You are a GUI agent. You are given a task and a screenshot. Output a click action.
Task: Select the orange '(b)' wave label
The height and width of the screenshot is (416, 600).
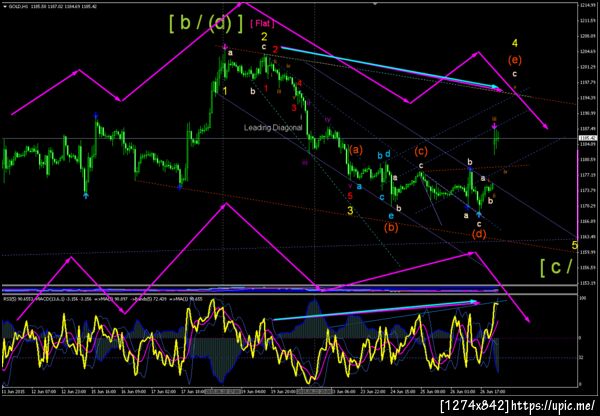point(391,227)
